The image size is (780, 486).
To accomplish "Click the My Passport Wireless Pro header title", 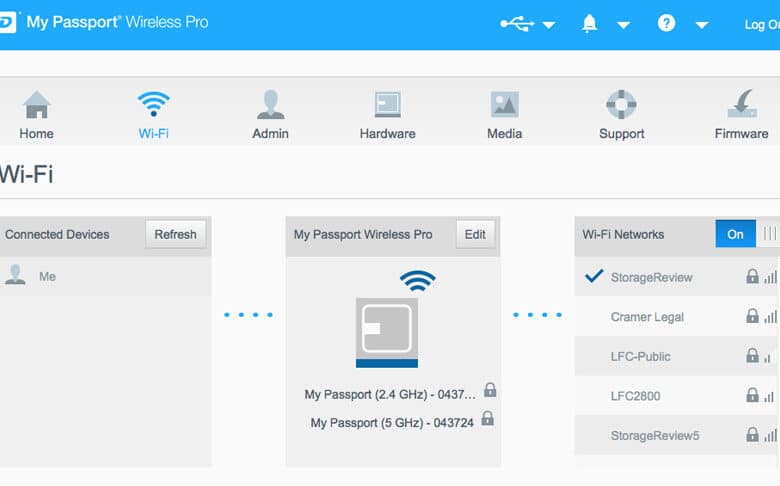I will click(x=363, y=234).
